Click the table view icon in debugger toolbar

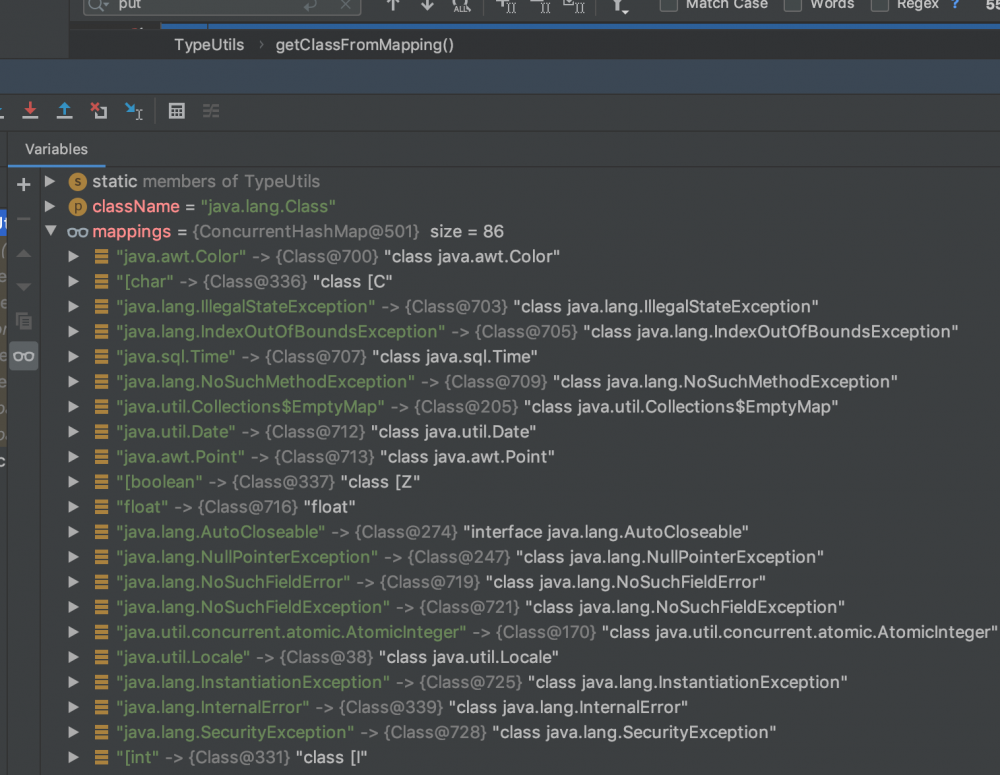pyautogui.click(x=176, y=111)
